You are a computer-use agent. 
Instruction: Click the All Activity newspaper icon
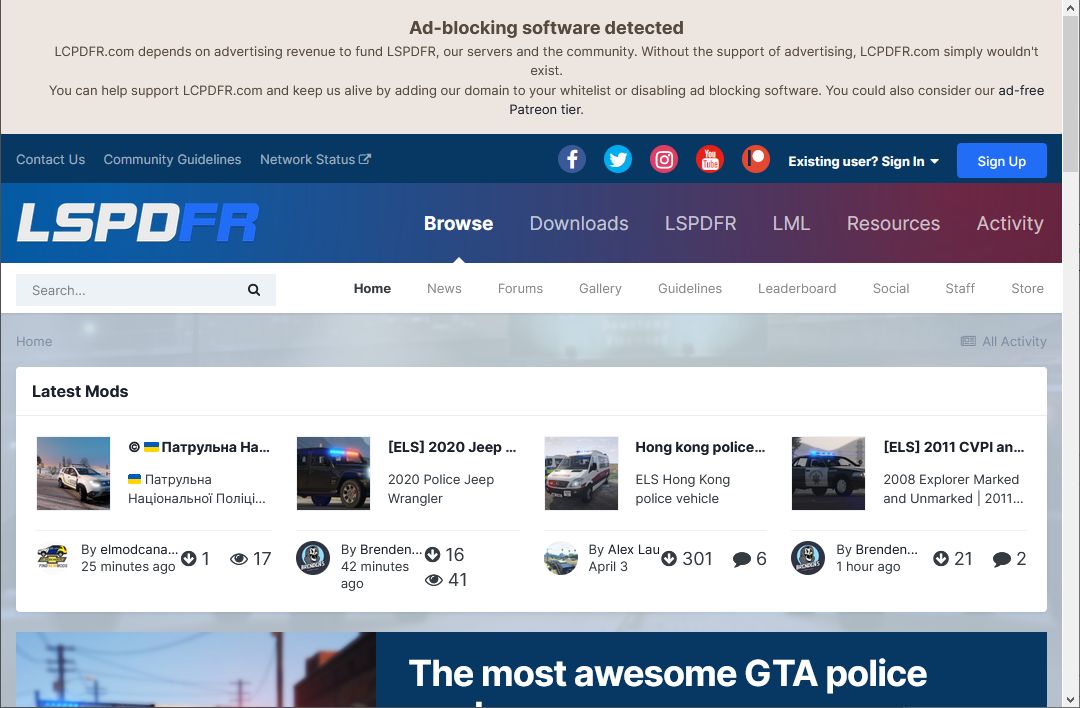[968, 341]
